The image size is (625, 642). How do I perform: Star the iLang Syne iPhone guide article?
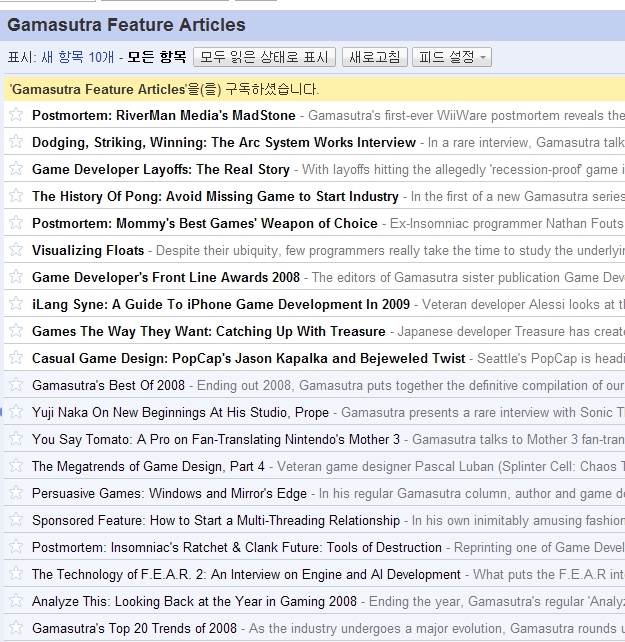[16, 304]
